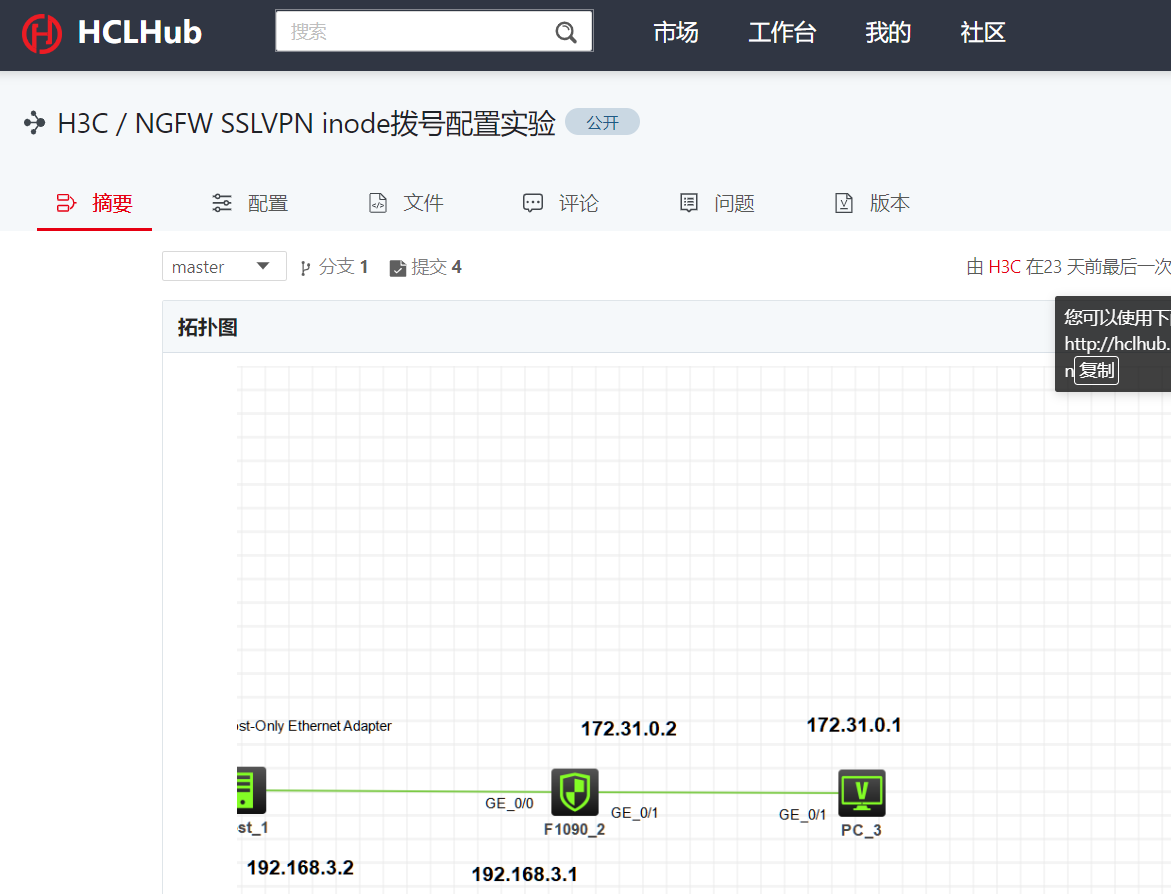This screenshot has width=1171, height=894.
Task: Click the 文件 code file icon
Action: point(378,203)
